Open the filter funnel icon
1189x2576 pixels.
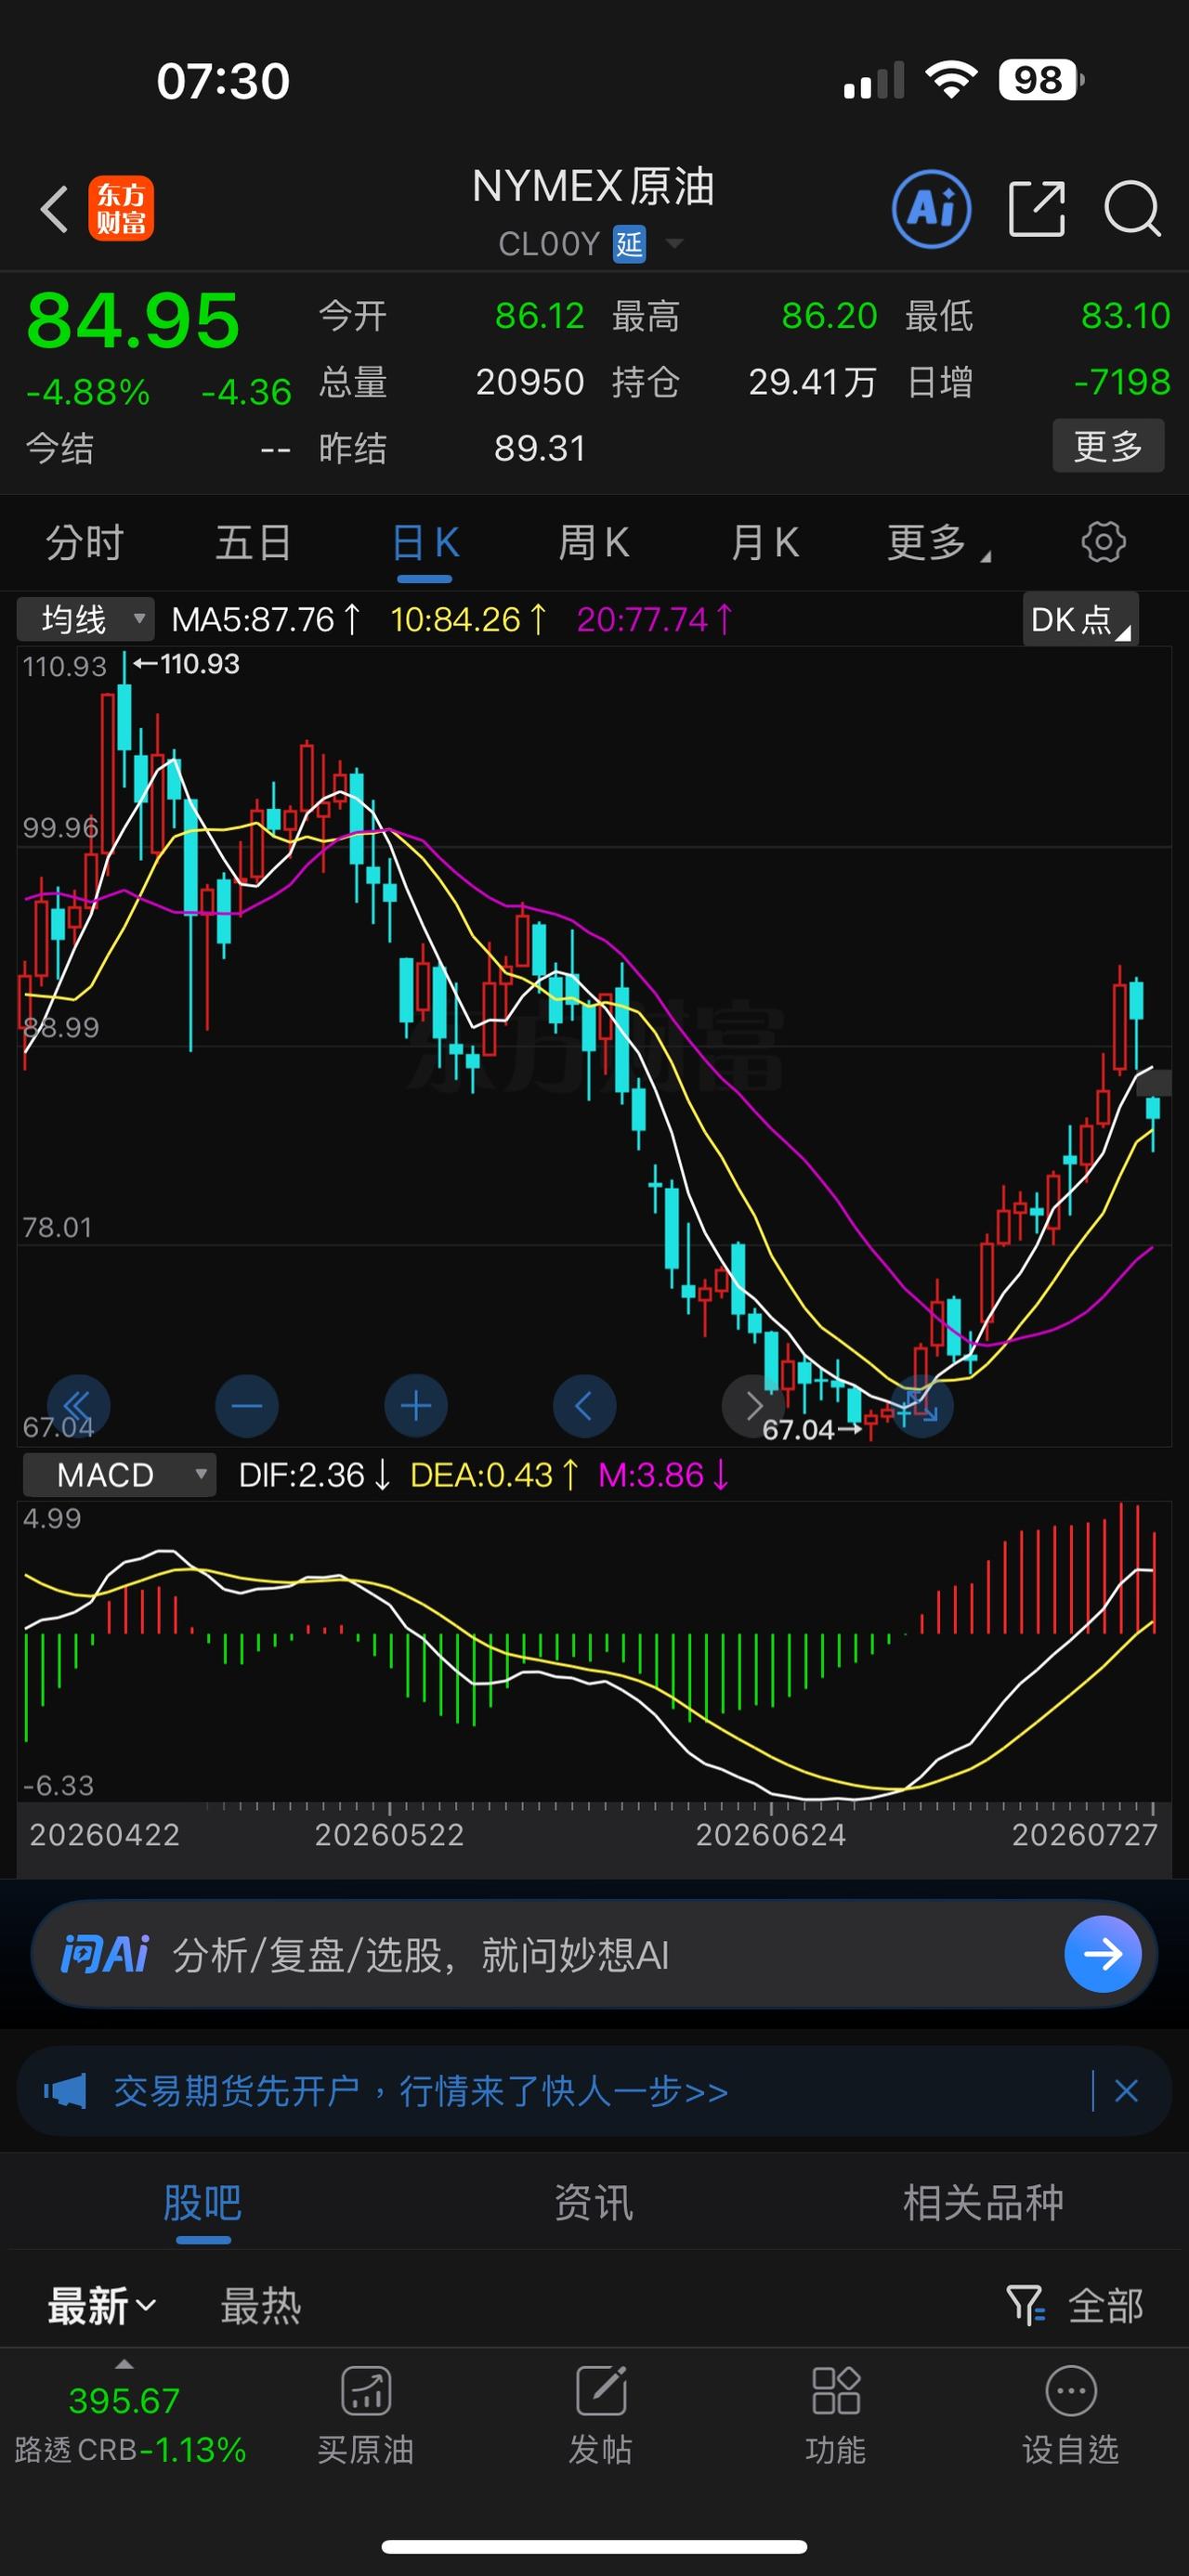[x=1025, y=2305]
